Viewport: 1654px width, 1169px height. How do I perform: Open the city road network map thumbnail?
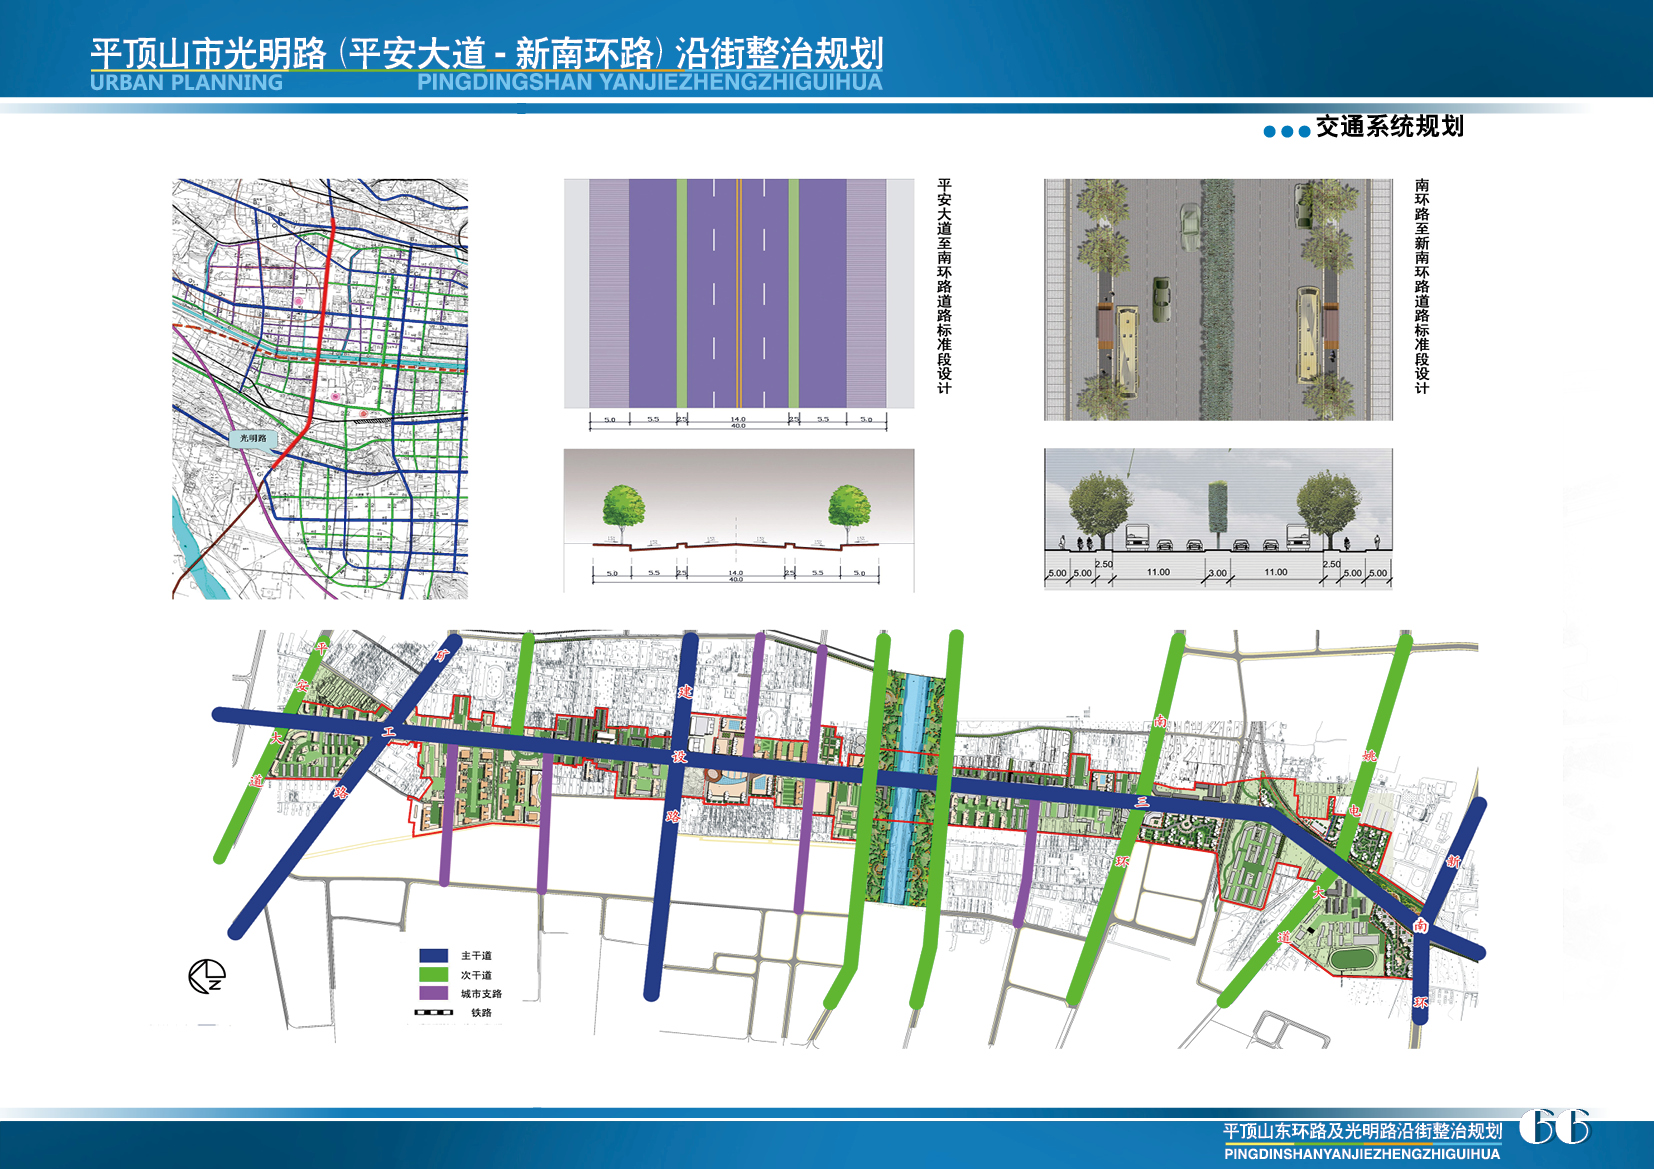click(x=320, y=389)
